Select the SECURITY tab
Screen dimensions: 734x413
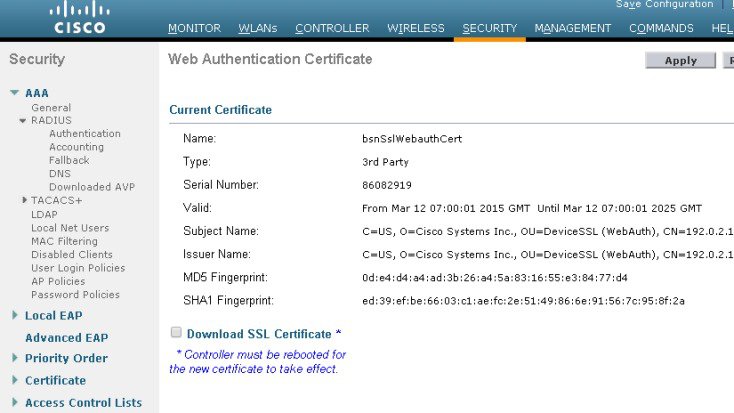pos(490,28)
